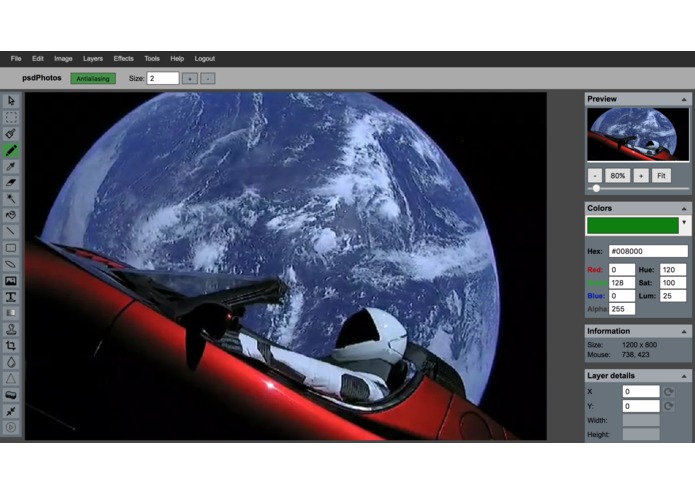Click Logout in the menu bar

(204, 58)
